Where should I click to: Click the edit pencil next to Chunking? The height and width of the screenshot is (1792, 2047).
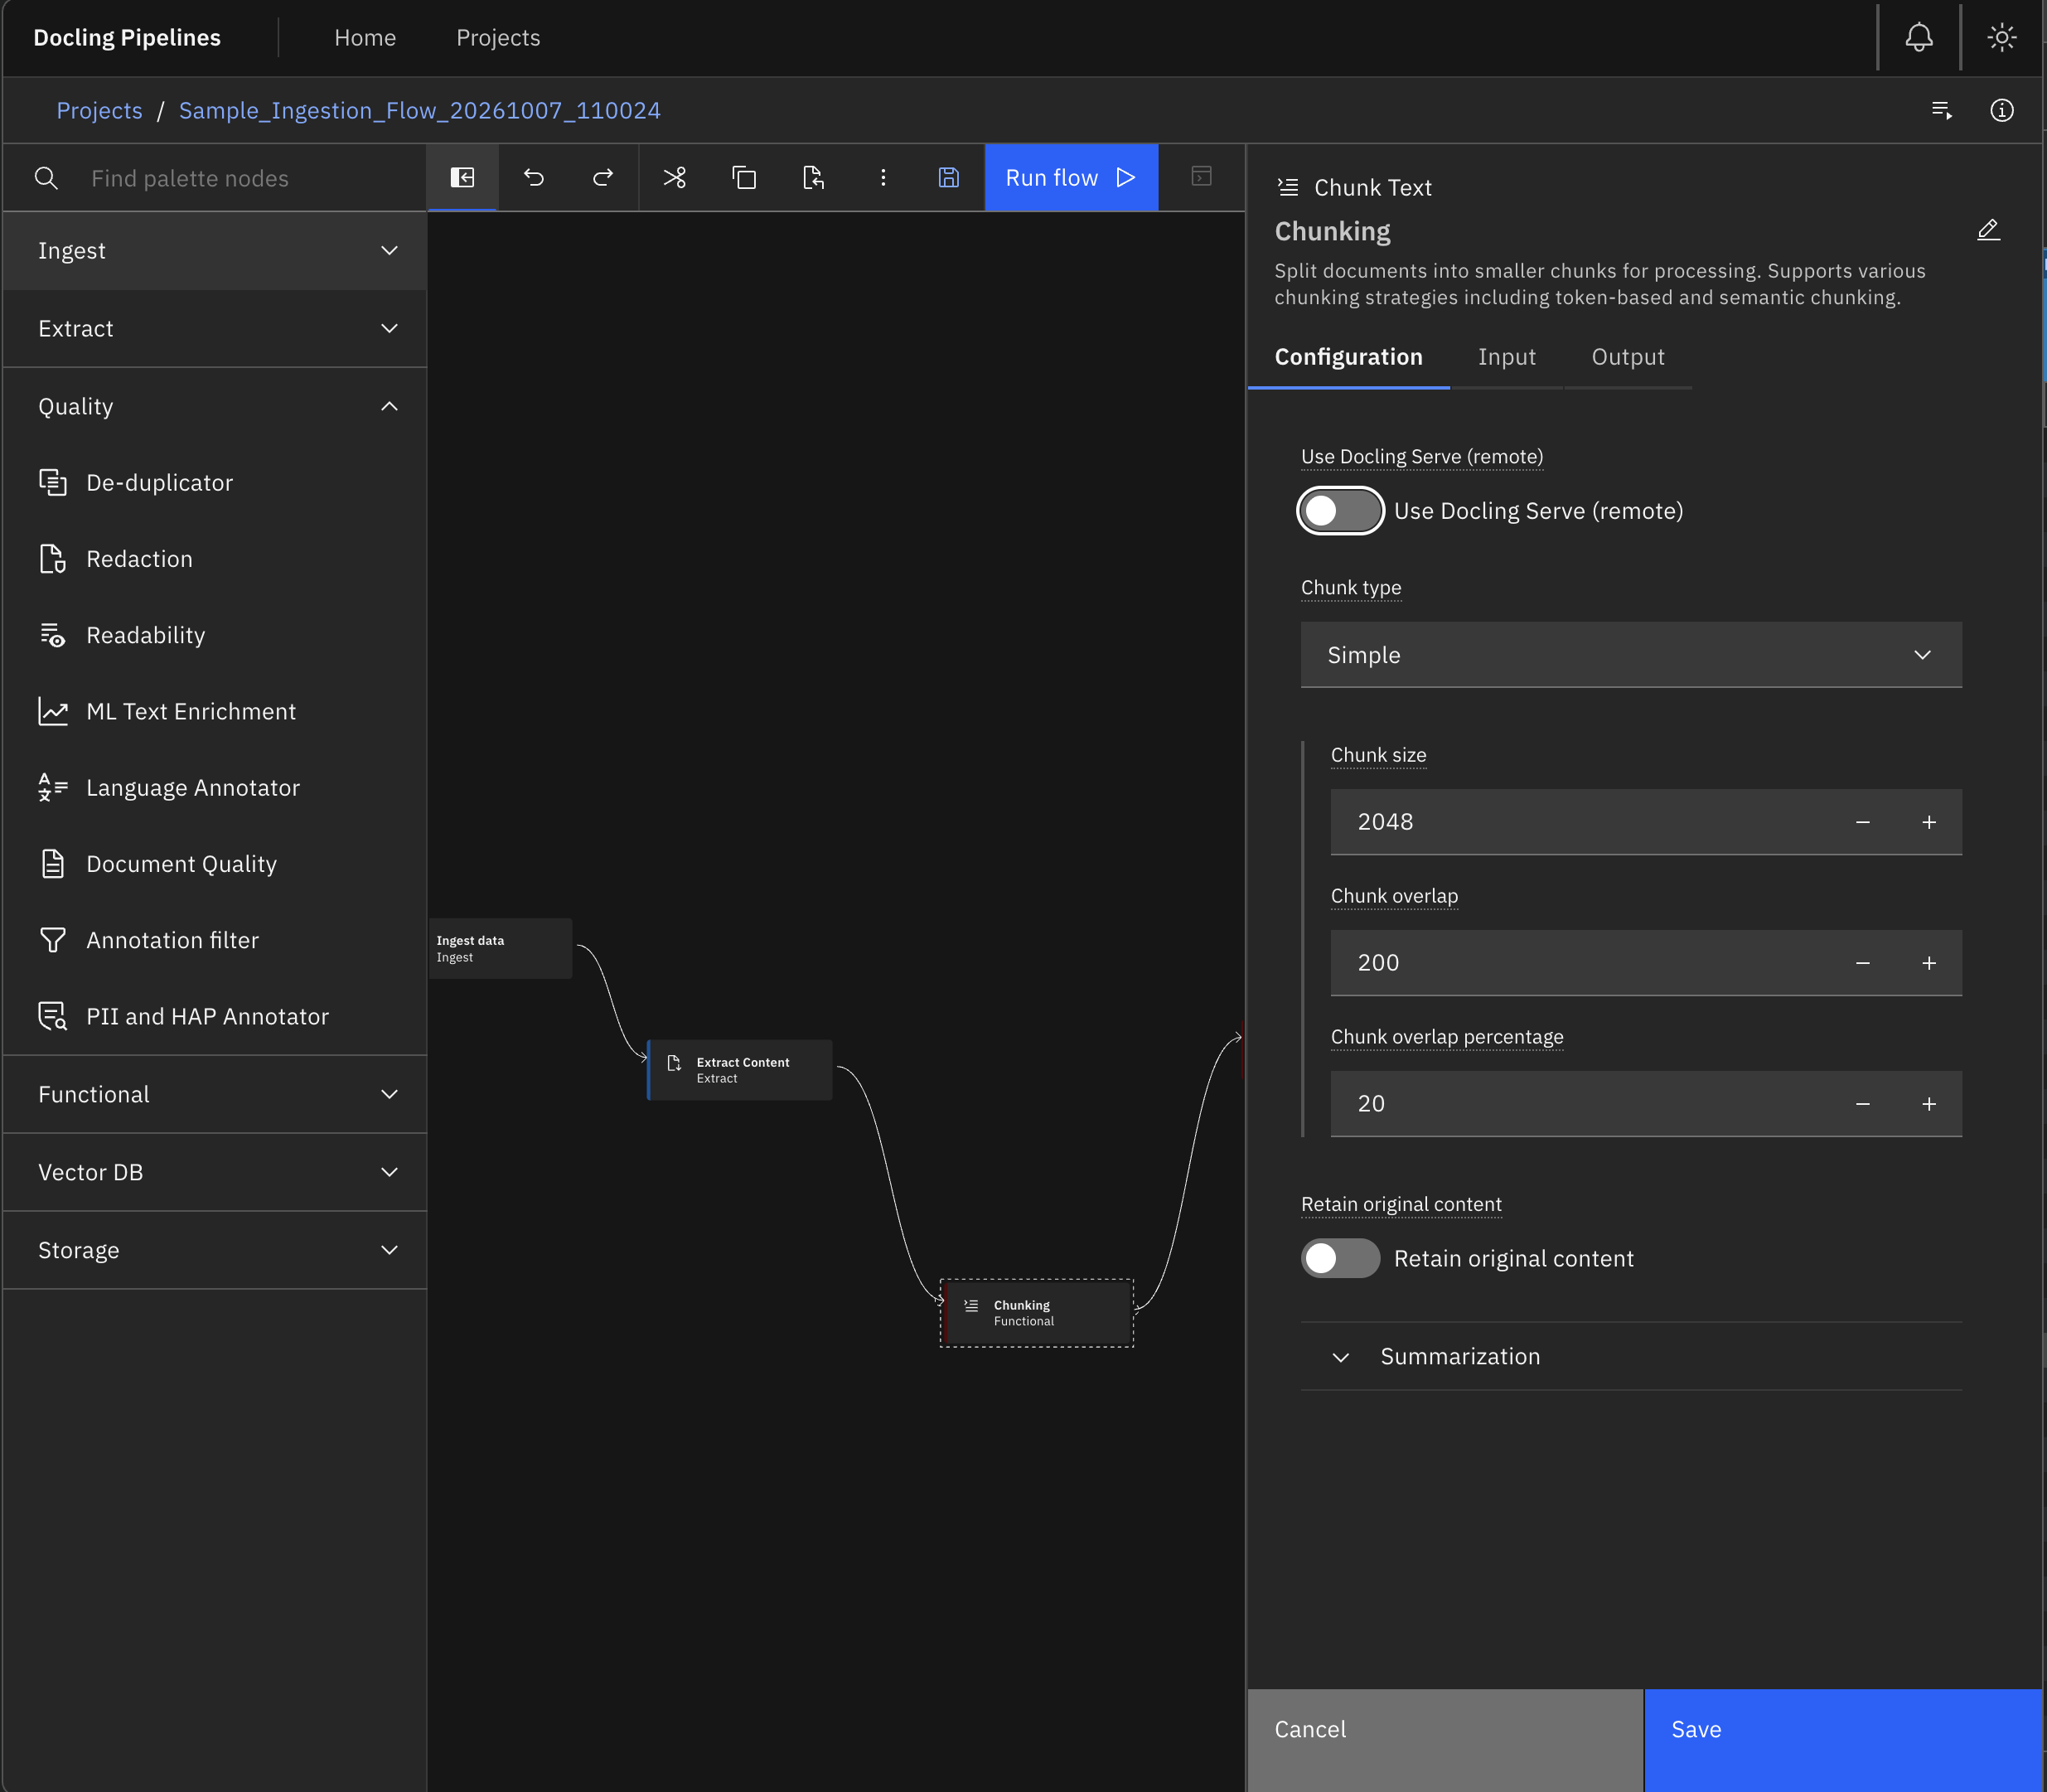tap(1988, 230)
